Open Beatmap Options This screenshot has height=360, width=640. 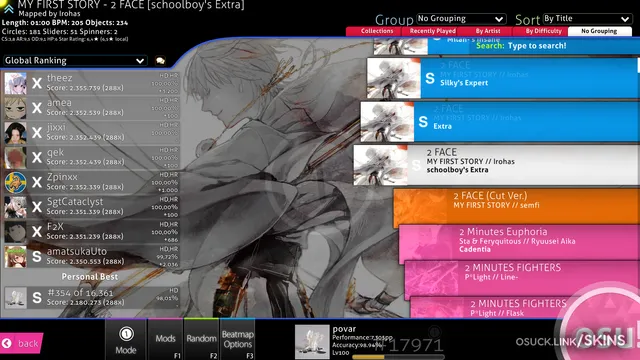click(238, 340)
